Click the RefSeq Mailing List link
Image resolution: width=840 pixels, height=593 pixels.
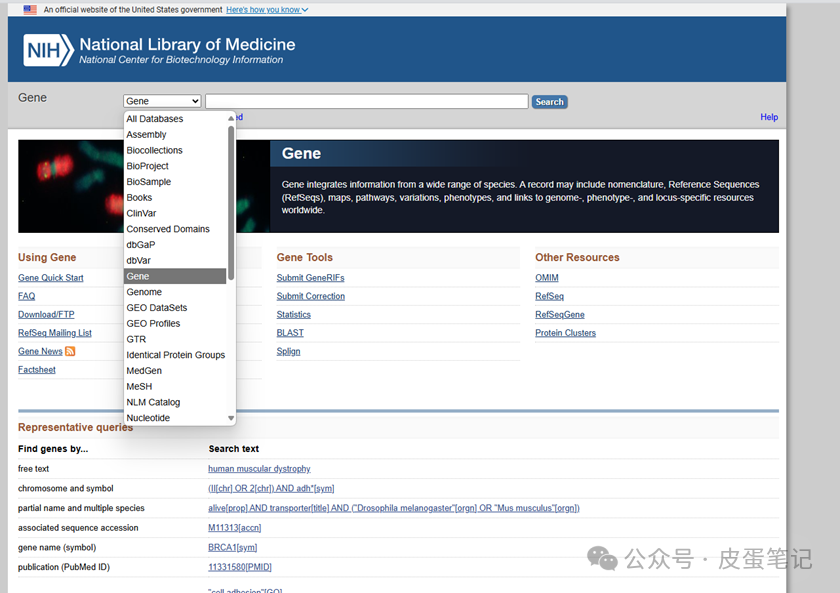click(x=55, y=333)
